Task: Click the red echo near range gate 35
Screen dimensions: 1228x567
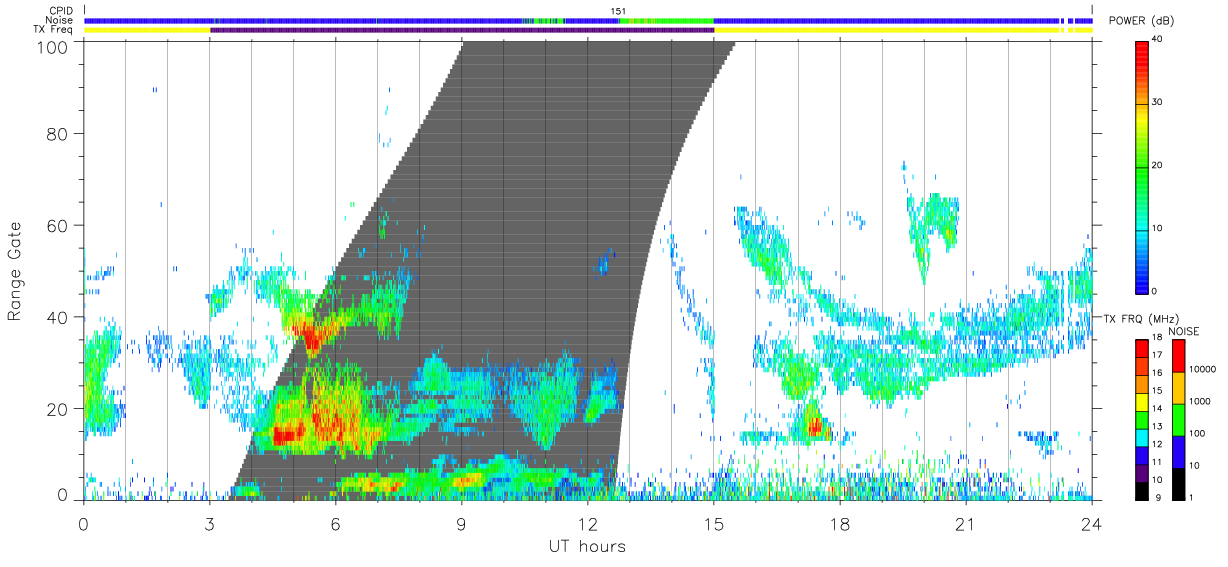Action: pyautogui.click(x=312, y=338)
